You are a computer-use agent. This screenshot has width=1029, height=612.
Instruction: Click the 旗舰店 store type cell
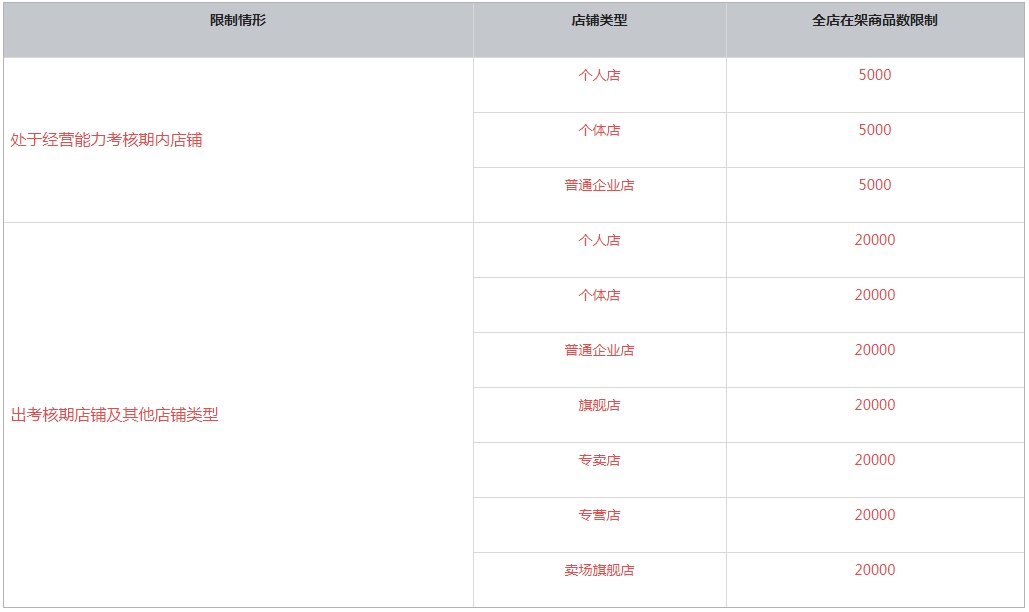point(599,405)
